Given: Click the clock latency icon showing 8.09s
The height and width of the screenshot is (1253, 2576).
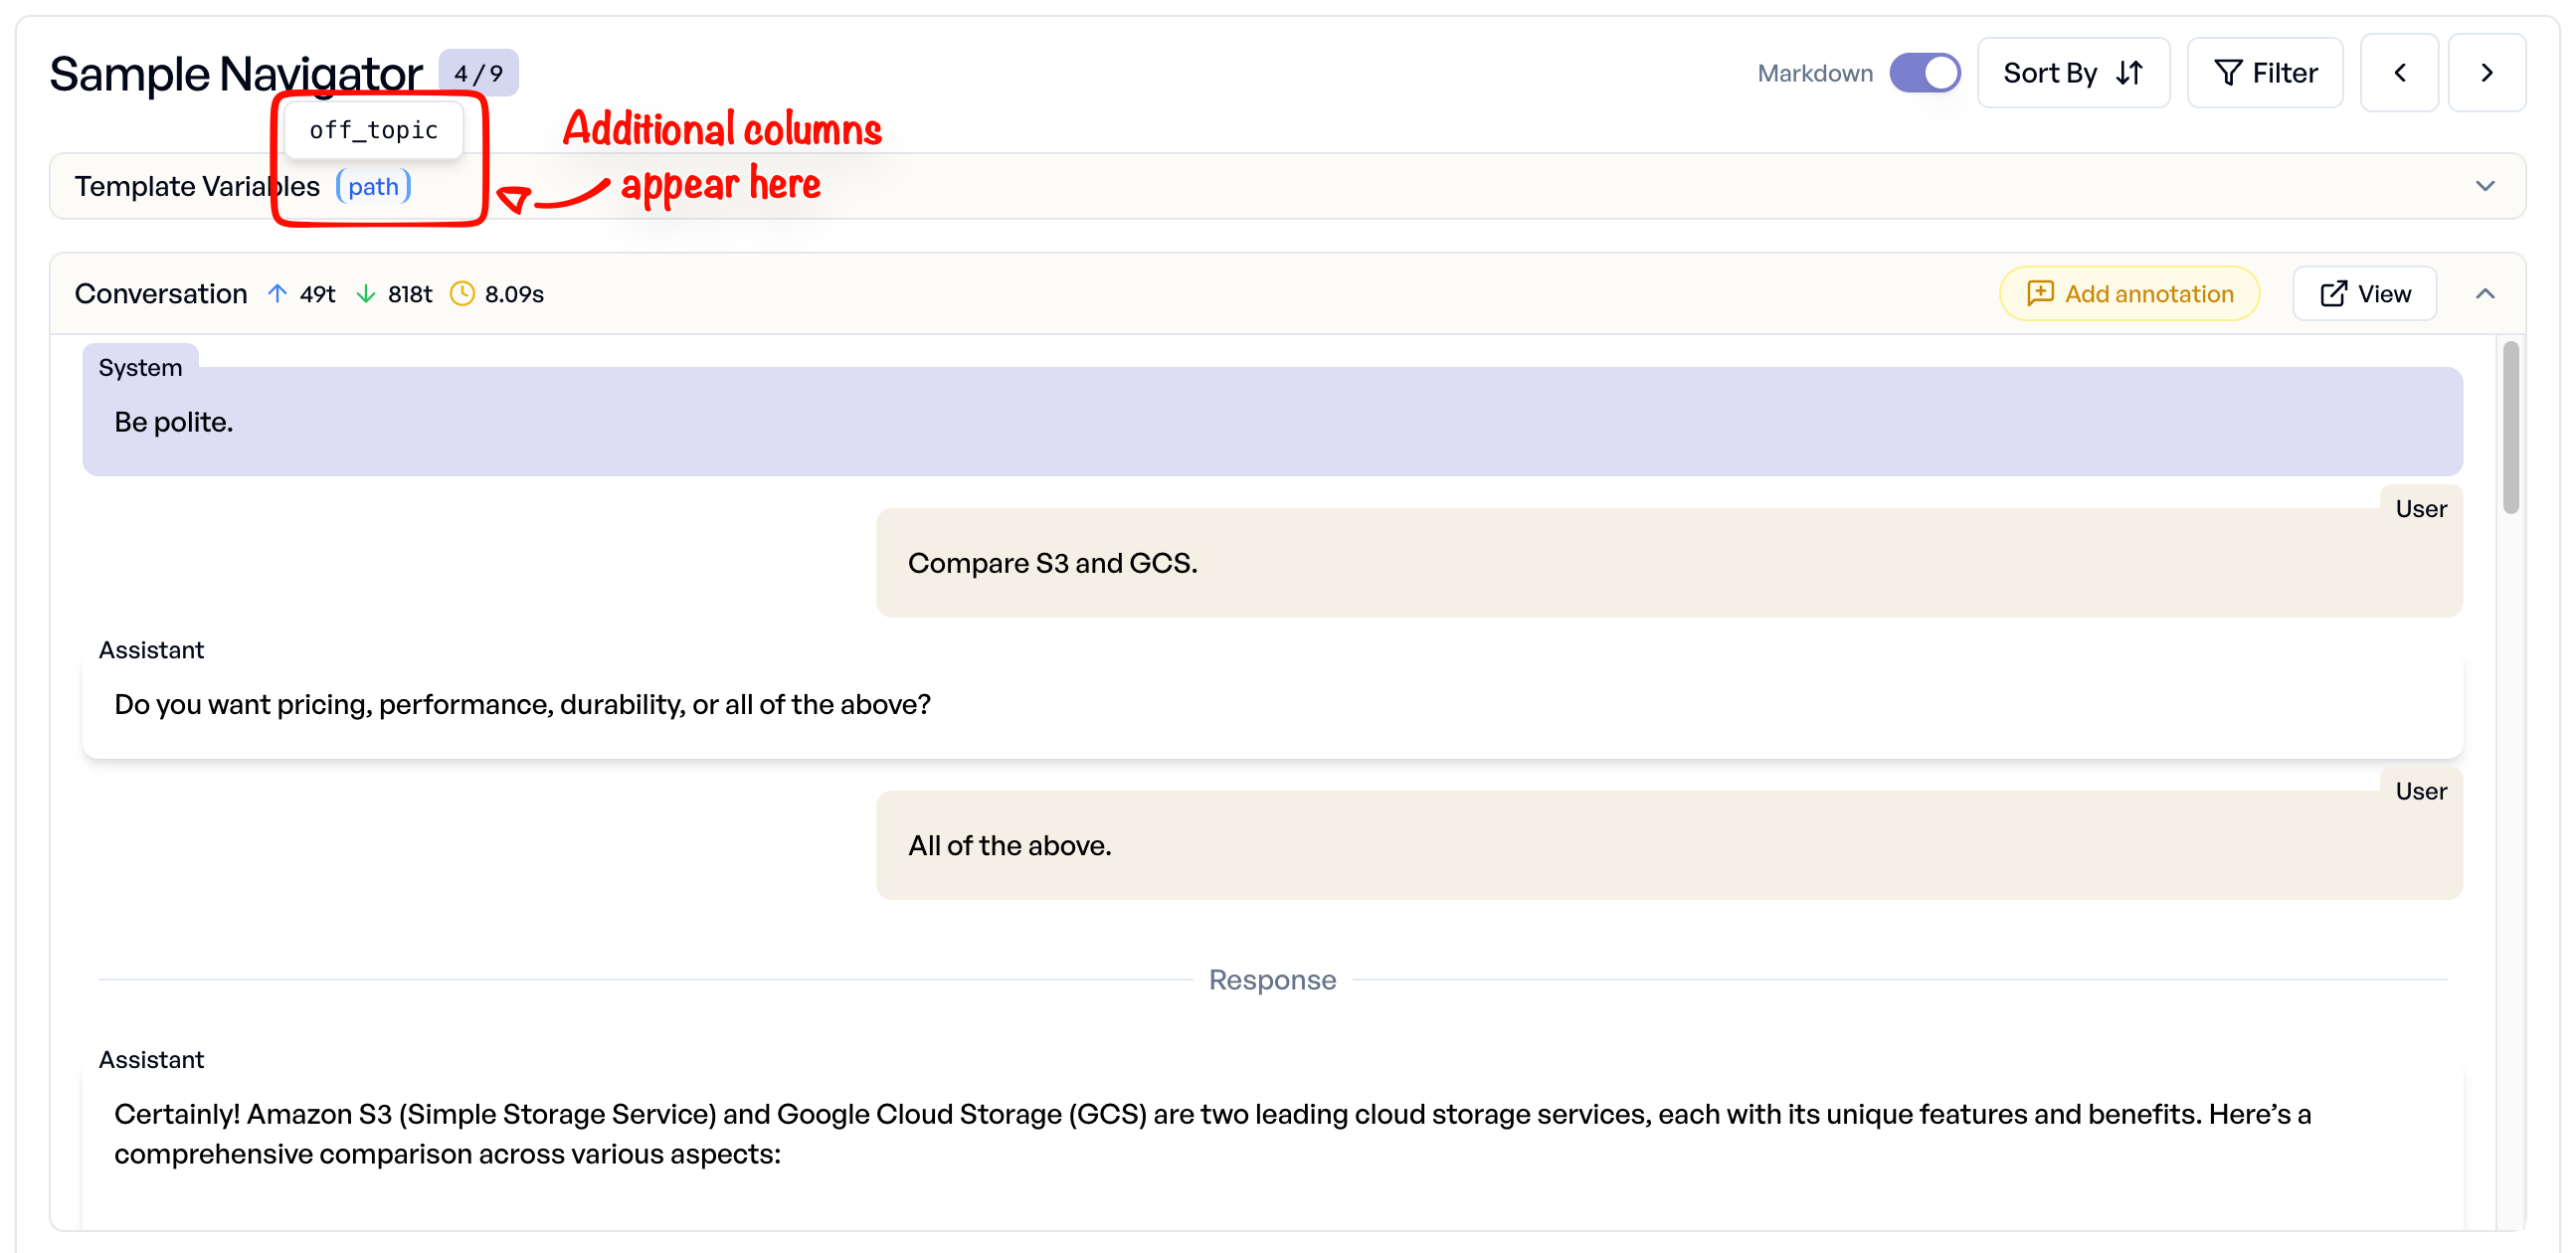Looking at the screenshot, I should (x=462, y=294).
